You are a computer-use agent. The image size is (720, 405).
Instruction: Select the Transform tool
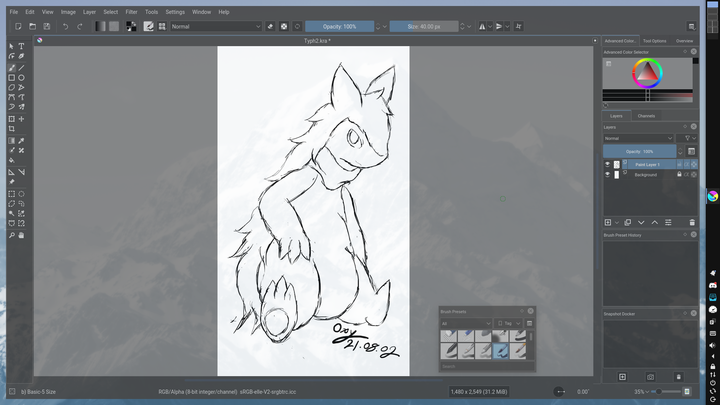11,119
